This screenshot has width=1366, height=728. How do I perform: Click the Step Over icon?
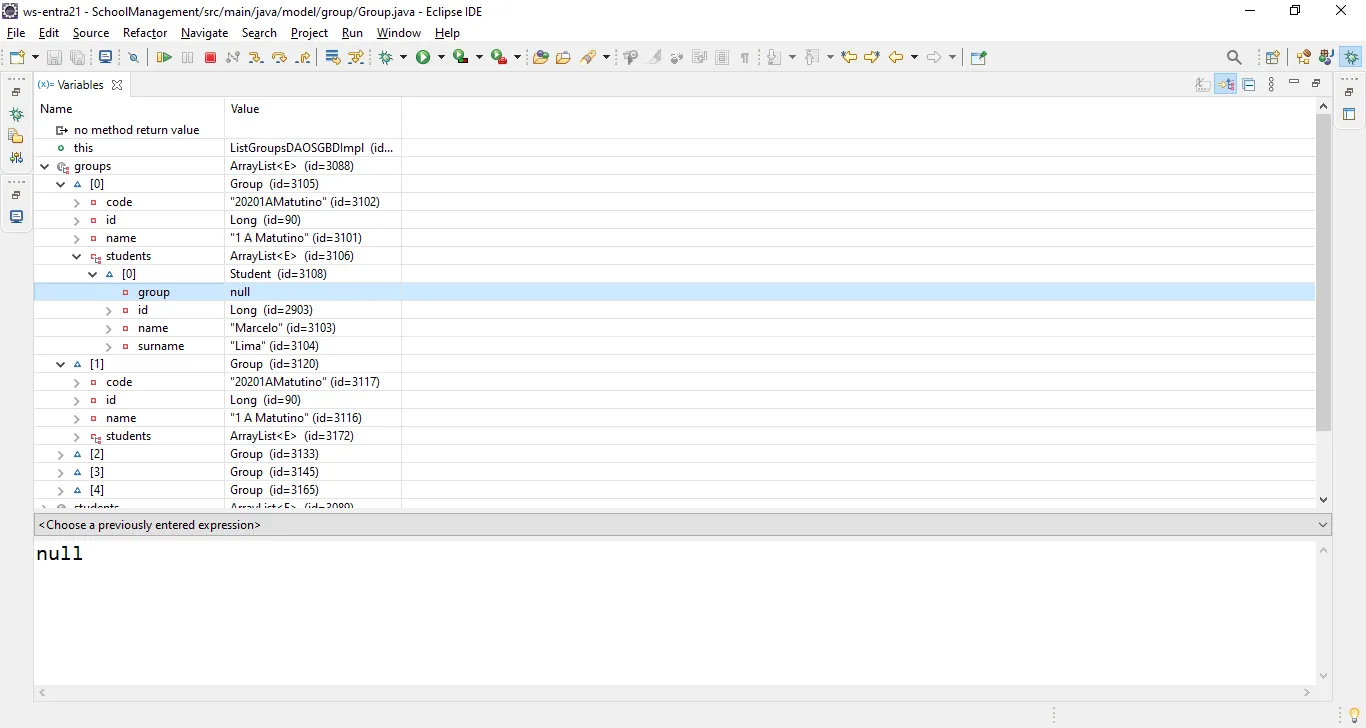point(280,57)
